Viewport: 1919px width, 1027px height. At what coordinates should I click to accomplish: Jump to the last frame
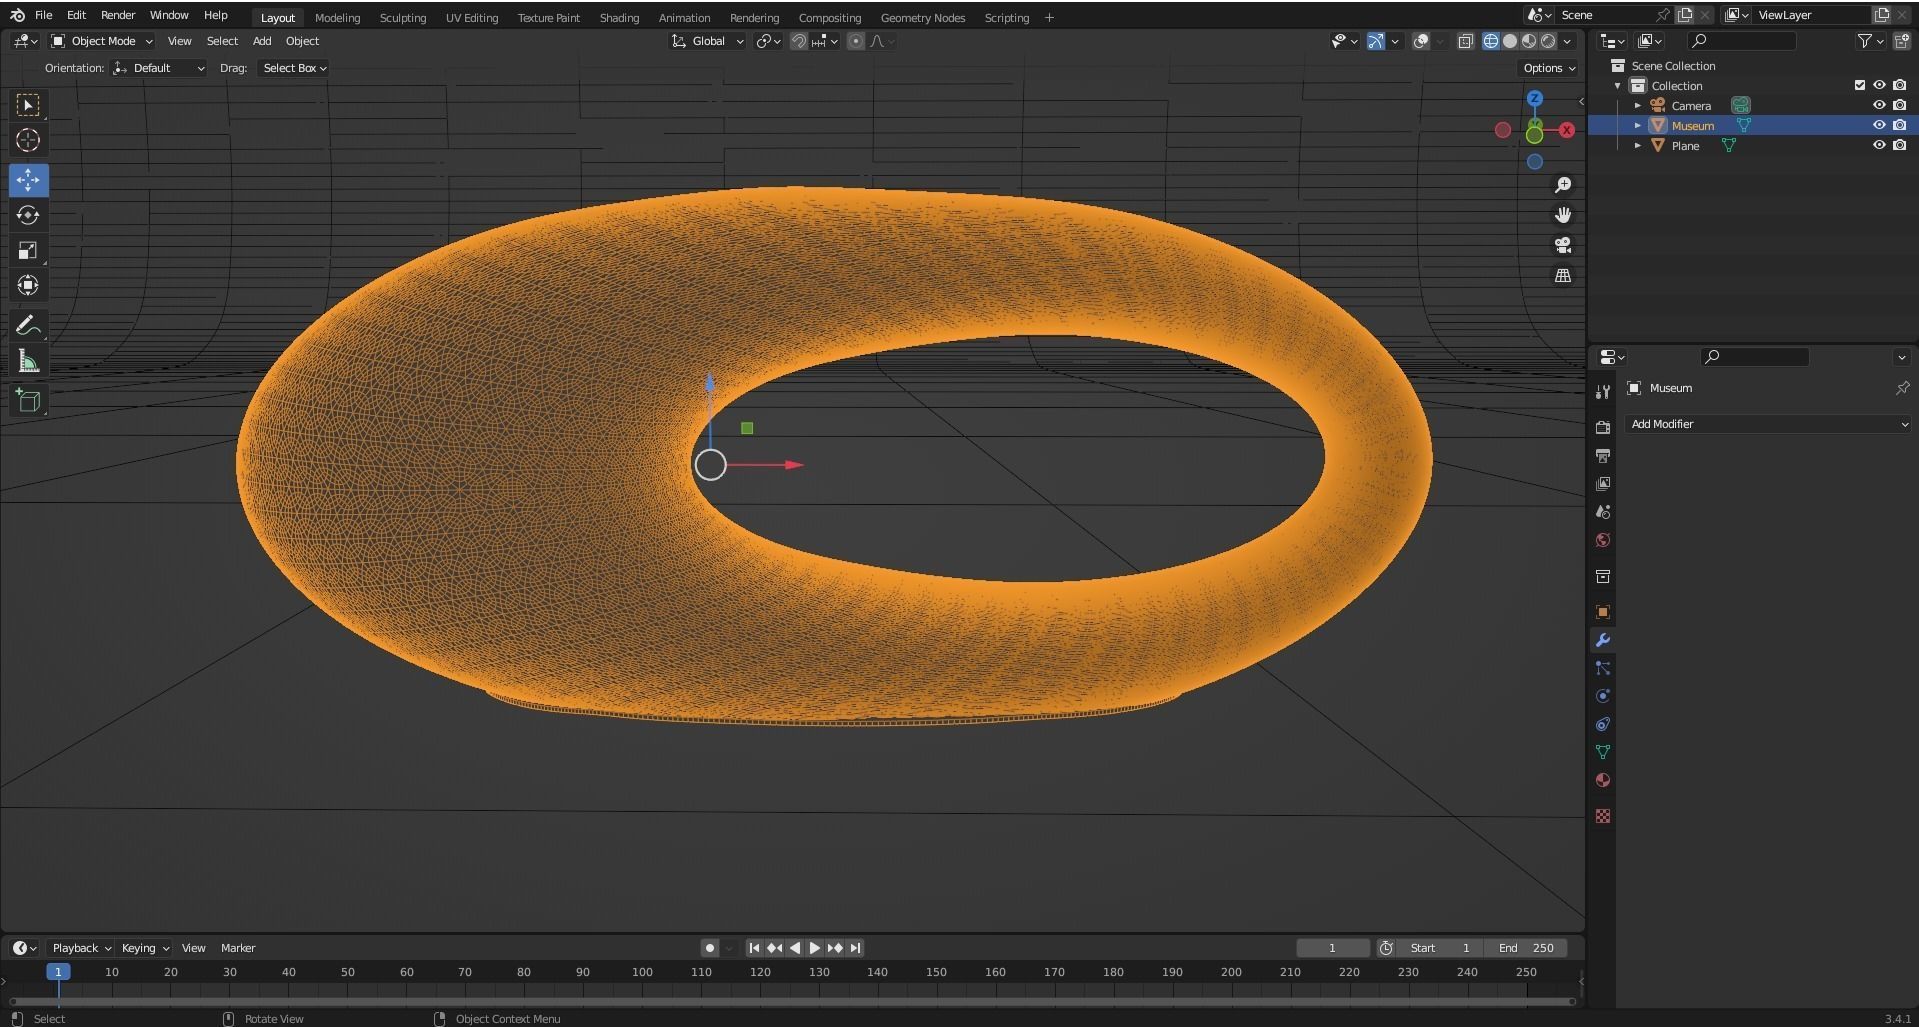click(855, 948)
